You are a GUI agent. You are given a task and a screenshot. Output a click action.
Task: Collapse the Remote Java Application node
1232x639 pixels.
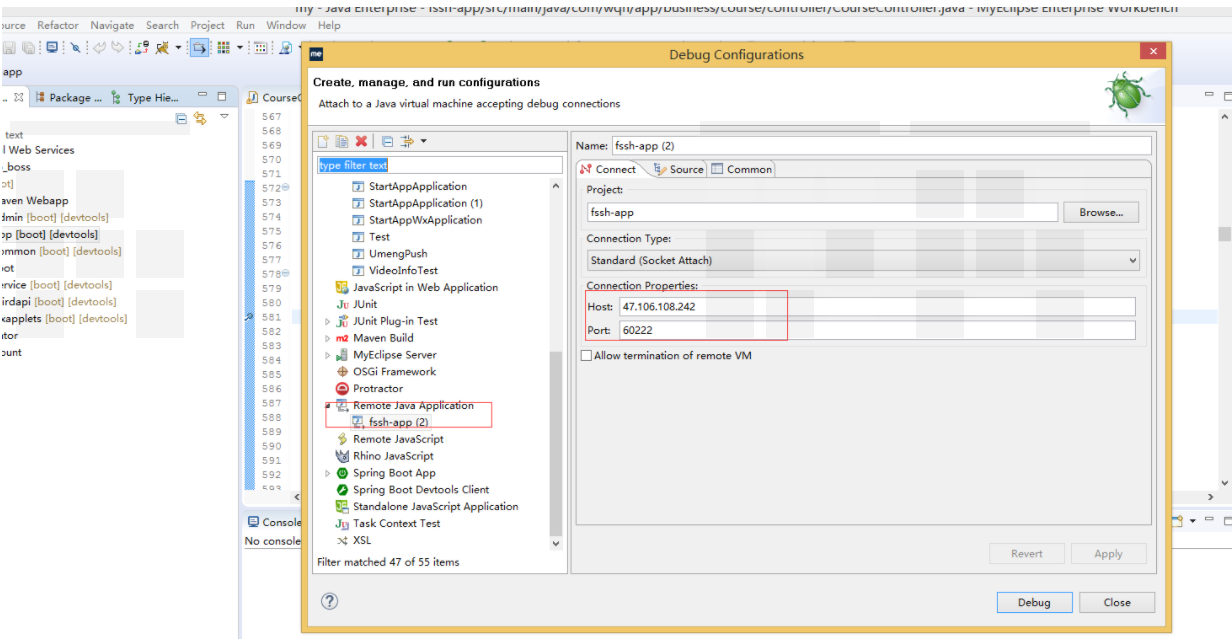pos(327,405)
